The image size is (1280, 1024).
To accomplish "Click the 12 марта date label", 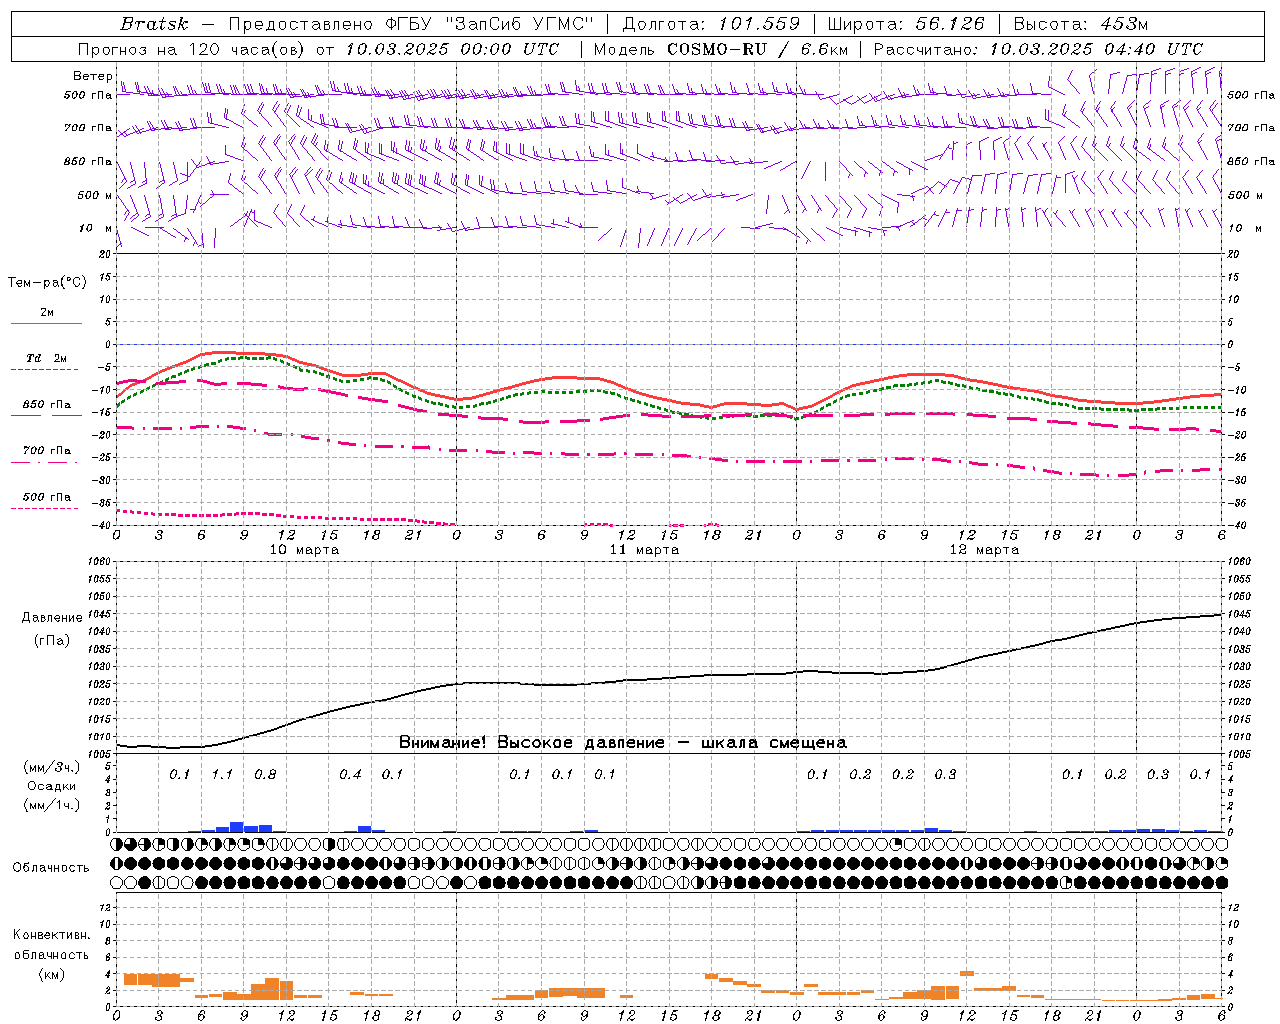I will click(x=984, y=550).
